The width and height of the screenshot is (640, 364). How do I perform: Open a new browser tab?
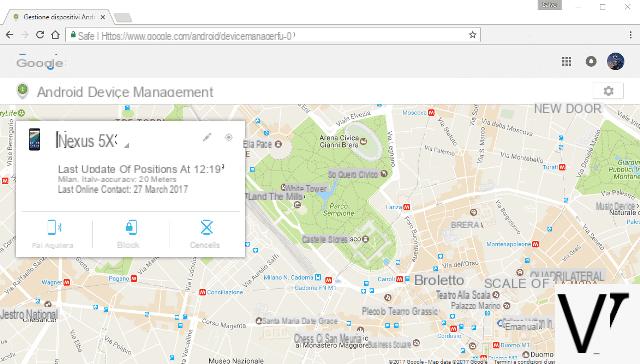click(123, 18)
